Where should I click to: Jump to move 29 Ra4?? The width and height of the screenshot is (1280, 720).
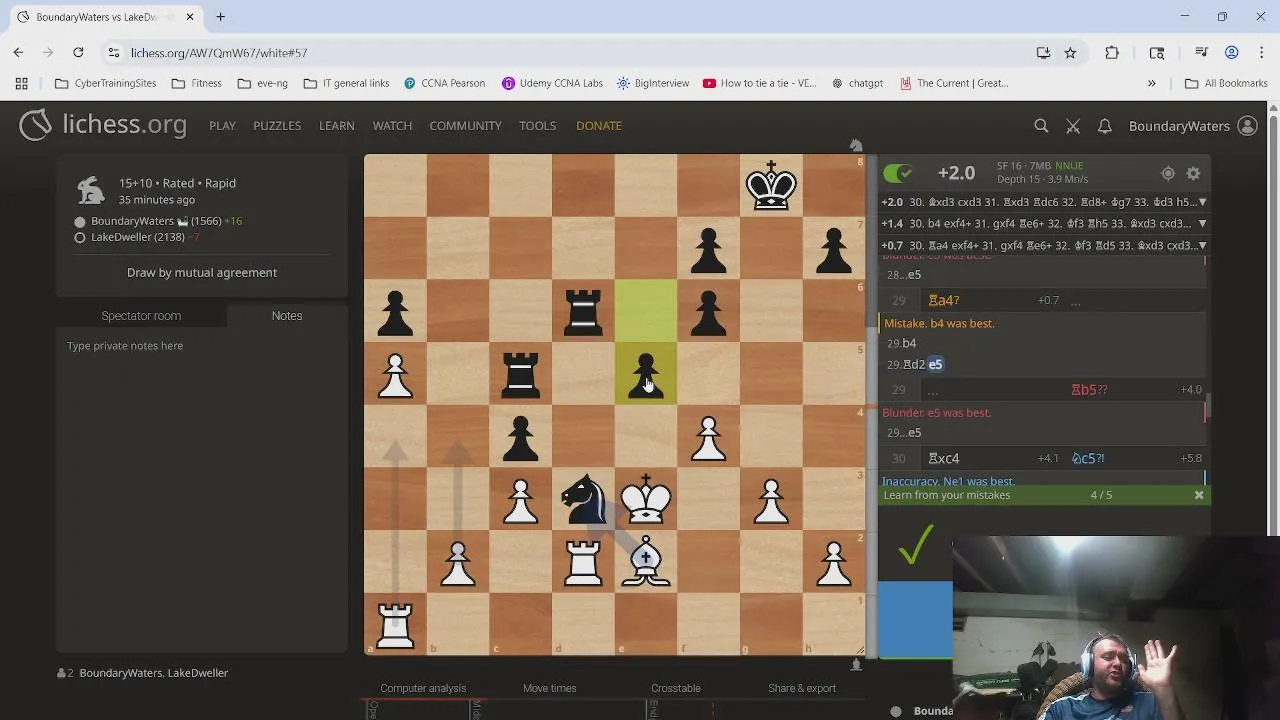point(944,300)
